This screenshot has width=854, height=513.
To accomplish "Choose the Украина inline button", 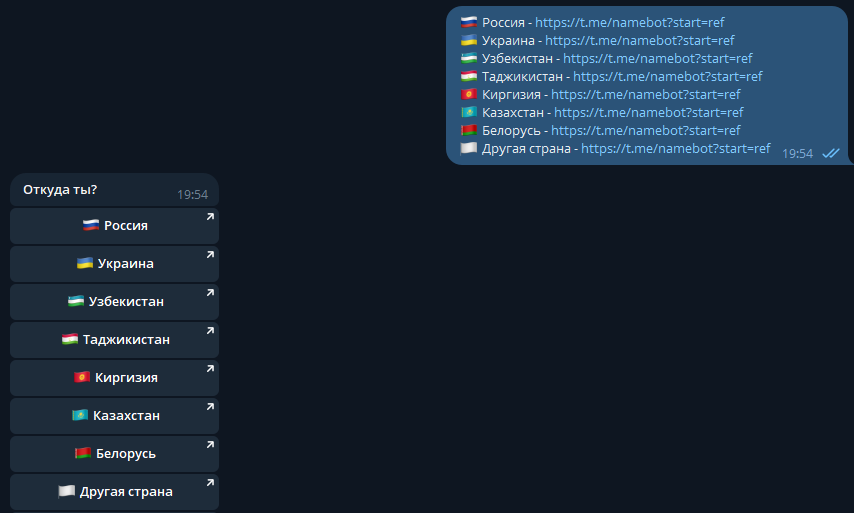I will click(x=114, y=264).
